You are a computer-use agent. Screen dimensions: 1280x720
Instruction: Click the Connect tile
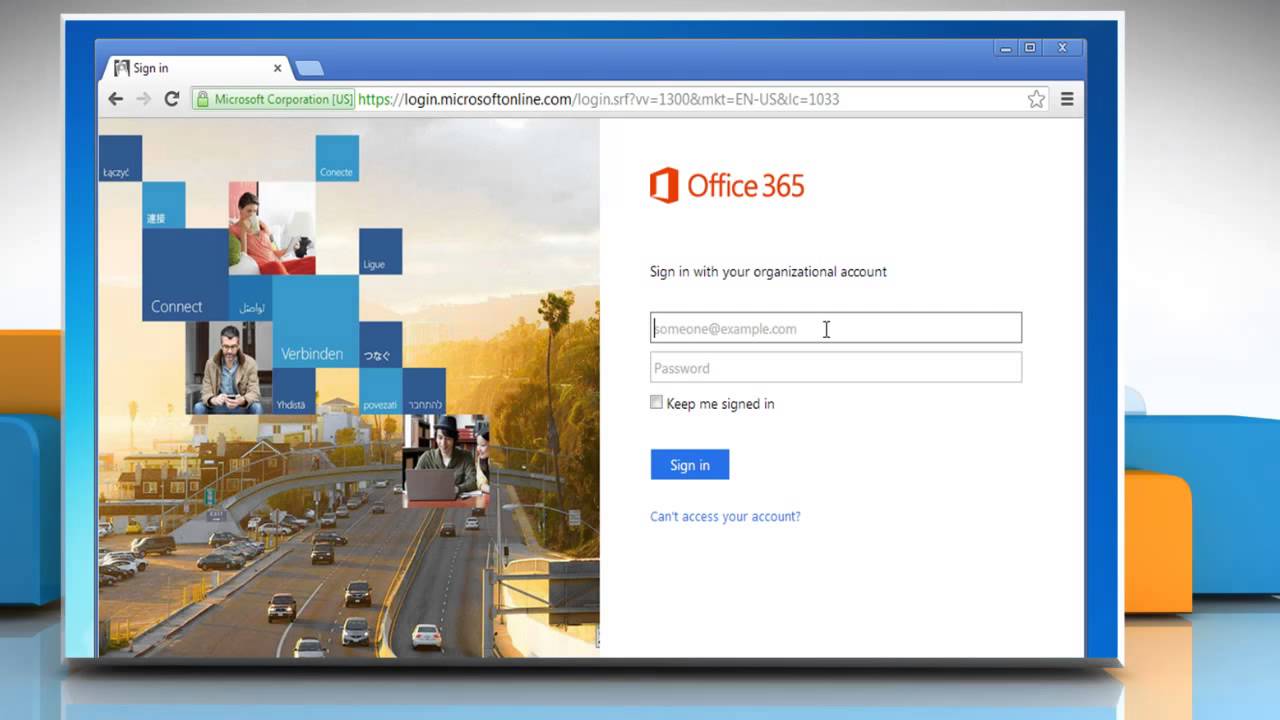(185, 275)
